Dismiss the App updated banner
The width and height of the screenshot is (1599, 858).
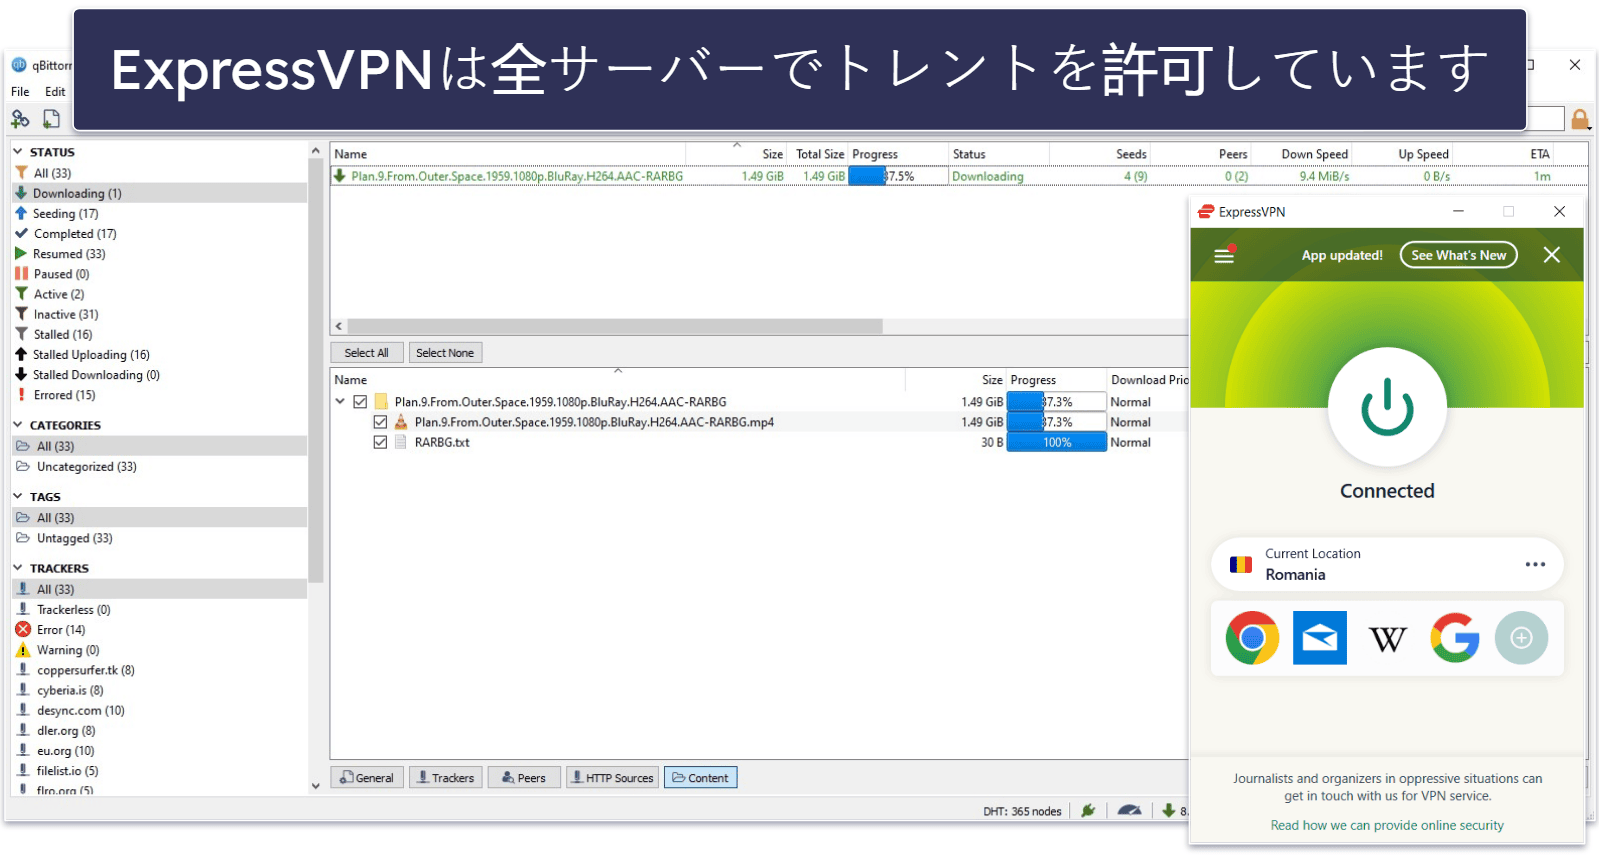click(1552, 255)
